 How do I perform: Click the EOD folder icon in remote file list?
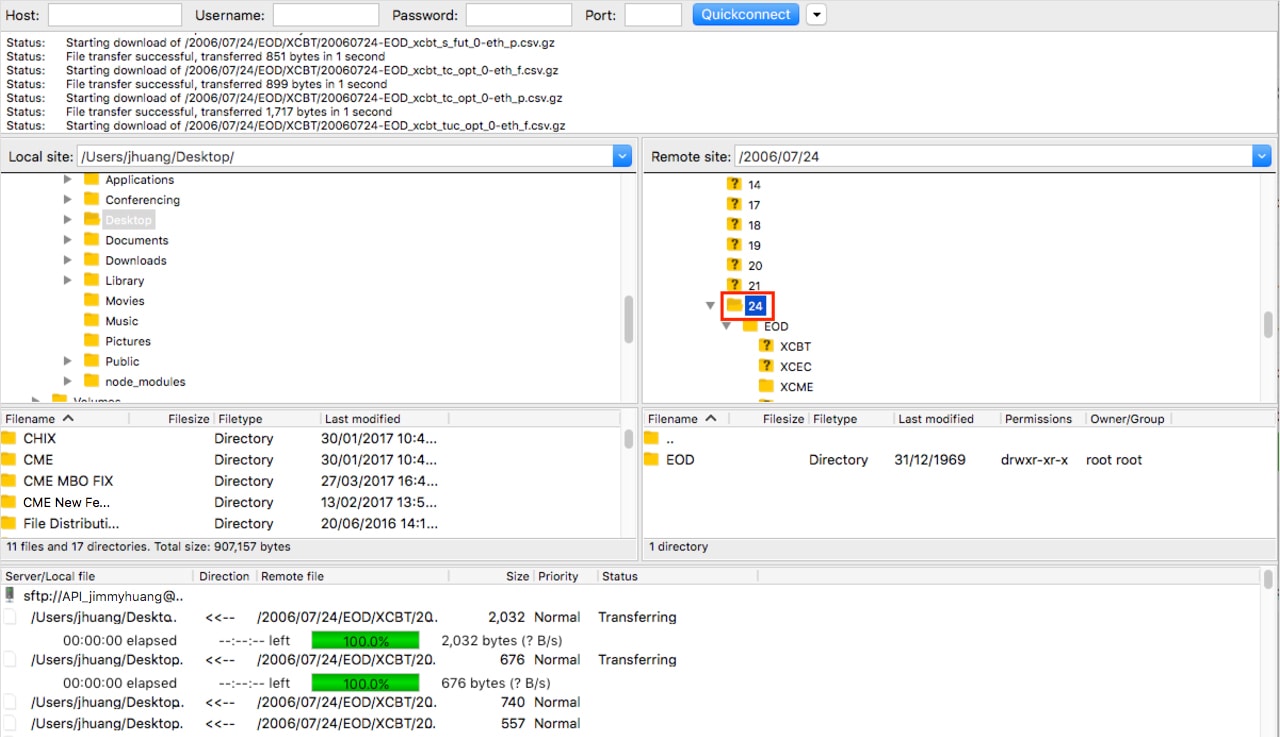[652, 460]
